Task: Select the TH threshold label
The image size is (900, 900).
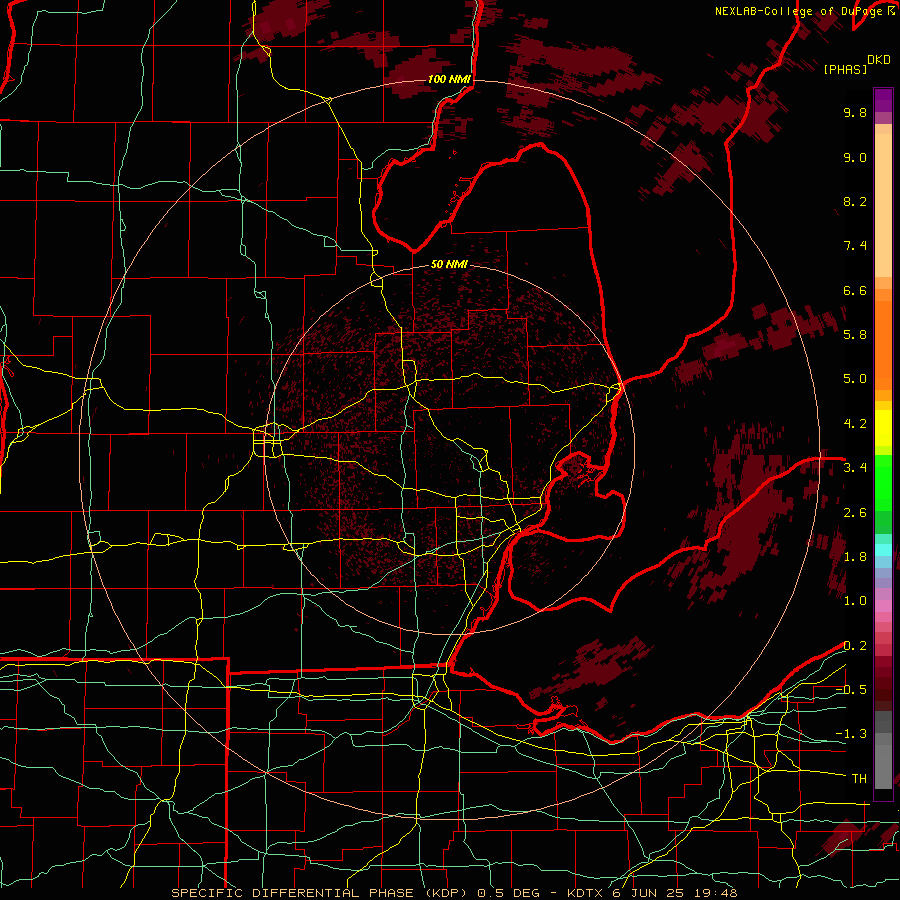Action: point(859,779)
